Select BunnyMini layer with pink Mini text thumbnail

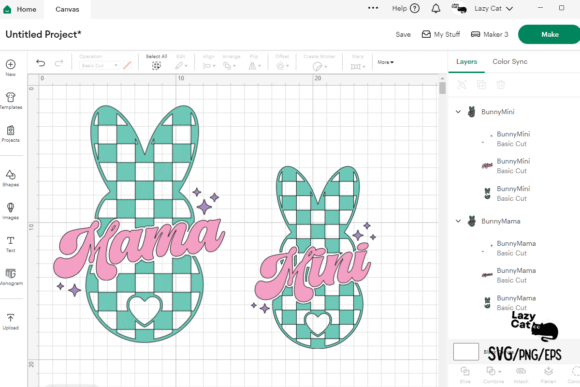(514, 166)
